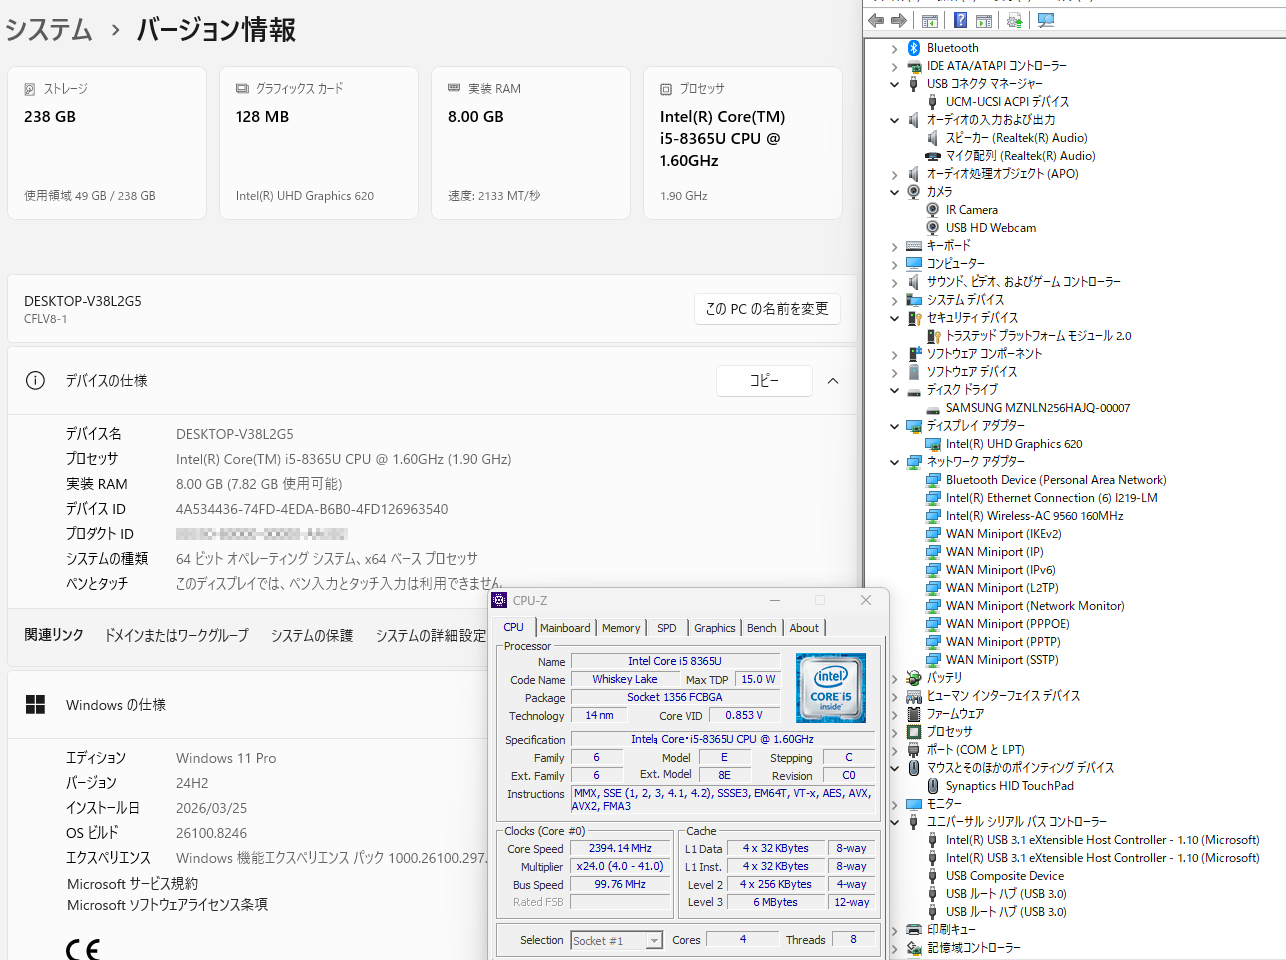Expand the processor (プロセッサ) node in Device Manager
This screenshot has width=1286, height=960.
894,732
